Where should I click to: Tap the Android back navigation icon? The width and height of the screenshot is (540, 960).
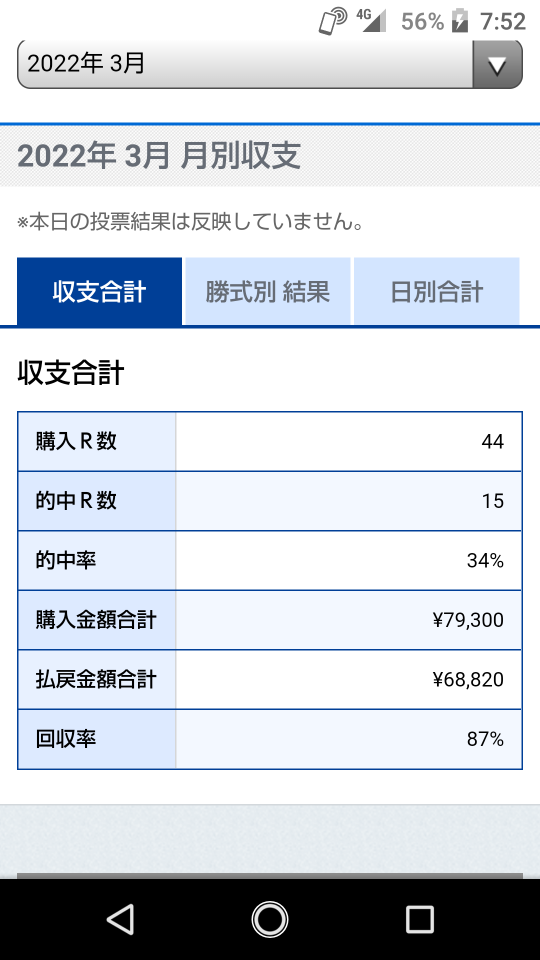pyautogui.click(x=121, y=919)
